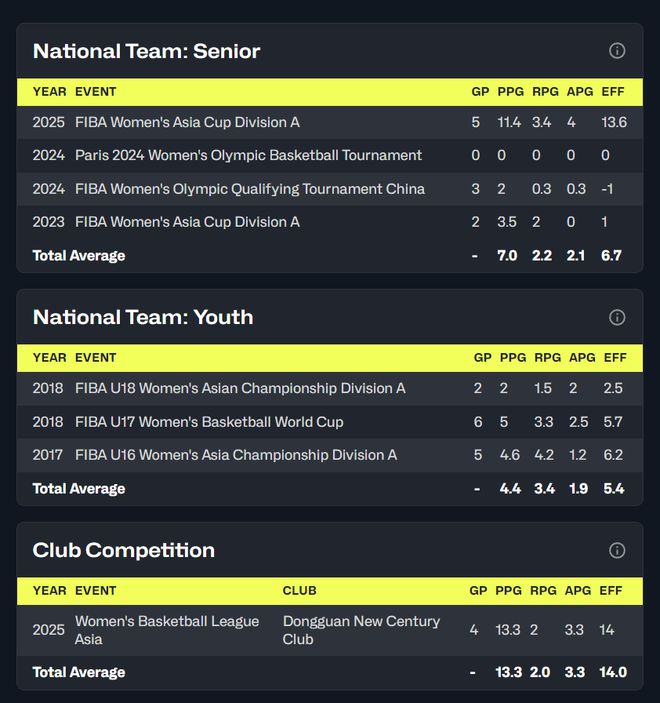Select FIBA U16 Women's Asia Championship Division A
The width and height of the screenshot is (660, 703).
click(236, 455)
